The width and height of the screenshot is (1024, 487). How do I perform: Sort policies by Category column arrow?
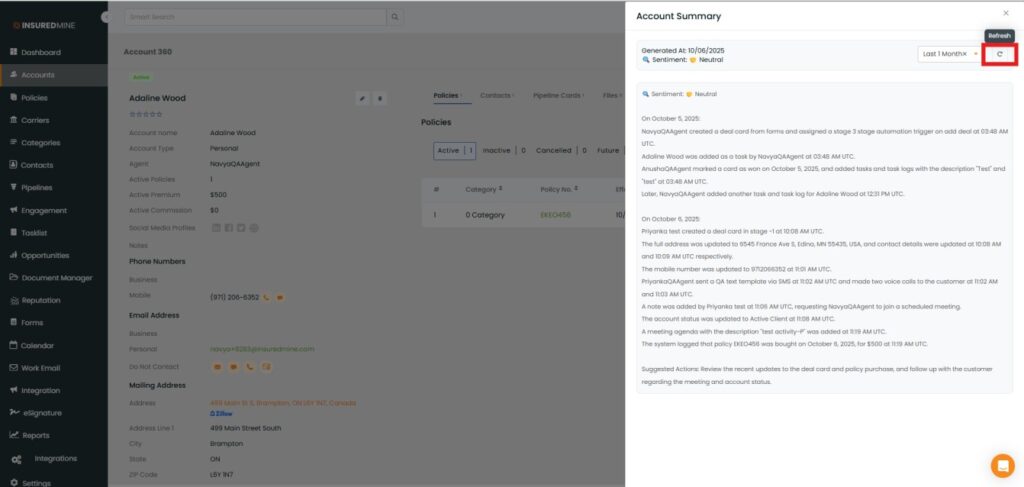(500, 188)
